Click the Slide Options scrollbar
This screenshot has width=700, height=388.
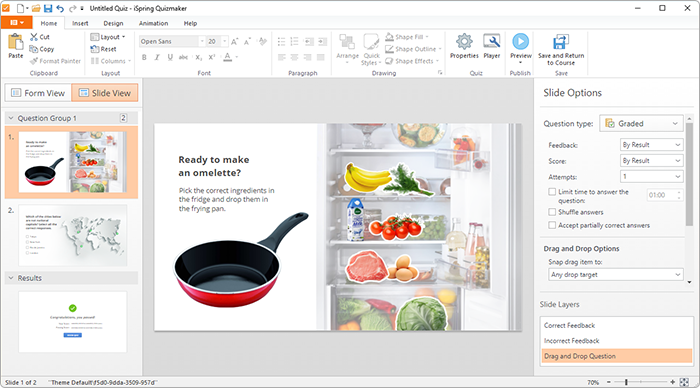pyautogui.click(x=690, y=174)
